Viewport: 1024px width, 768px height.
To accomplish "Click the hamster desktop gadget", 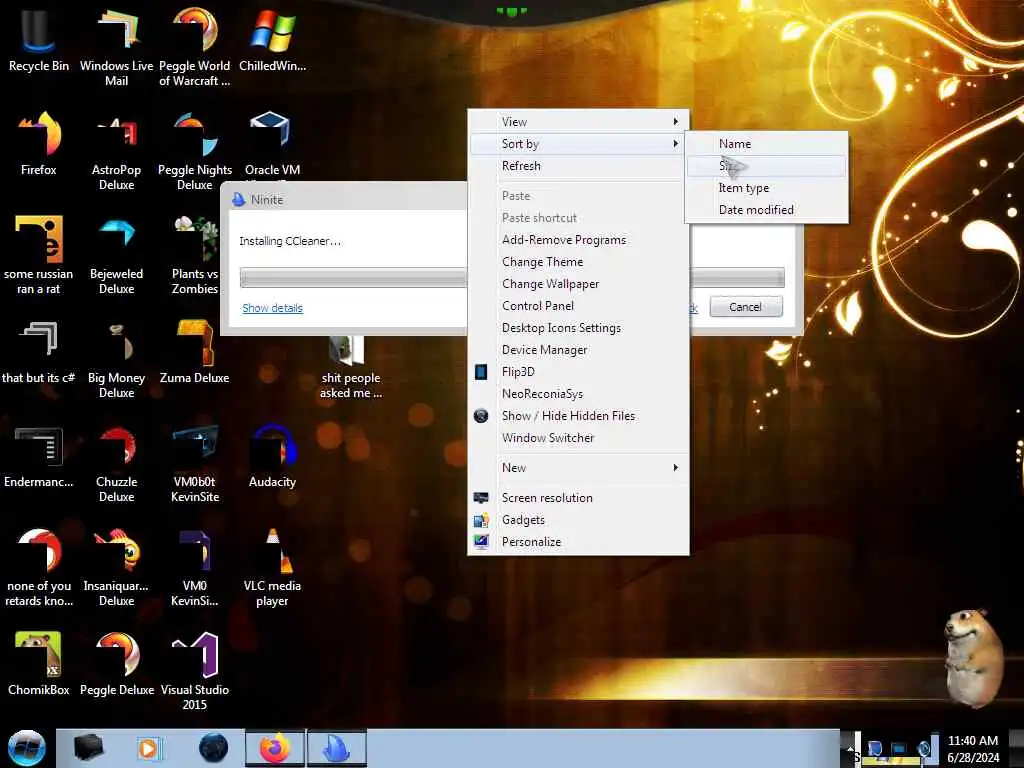I will [x=973, y=657].
